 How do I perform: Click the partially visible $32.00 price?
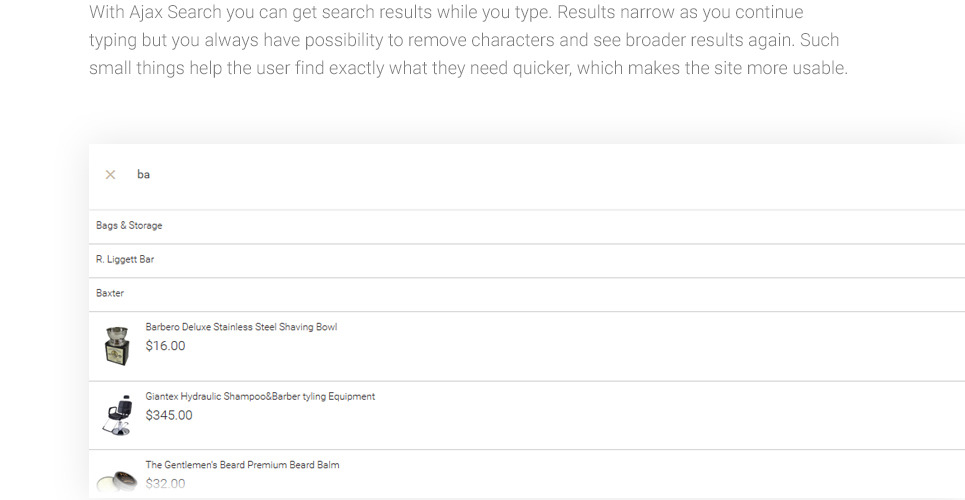pyautogui.click(x=165, y=484)
